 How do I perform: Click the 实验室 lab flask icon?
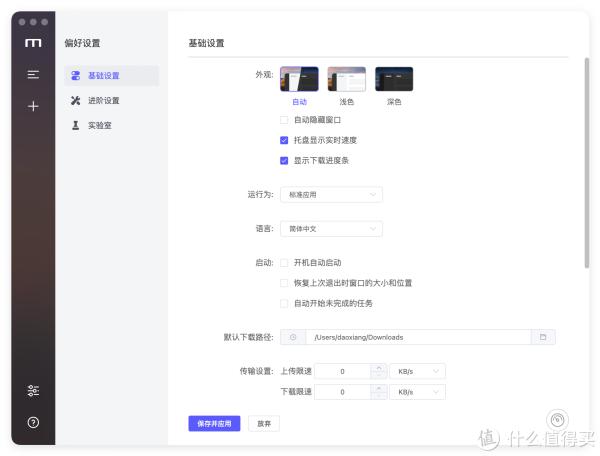tap(76, 125)
